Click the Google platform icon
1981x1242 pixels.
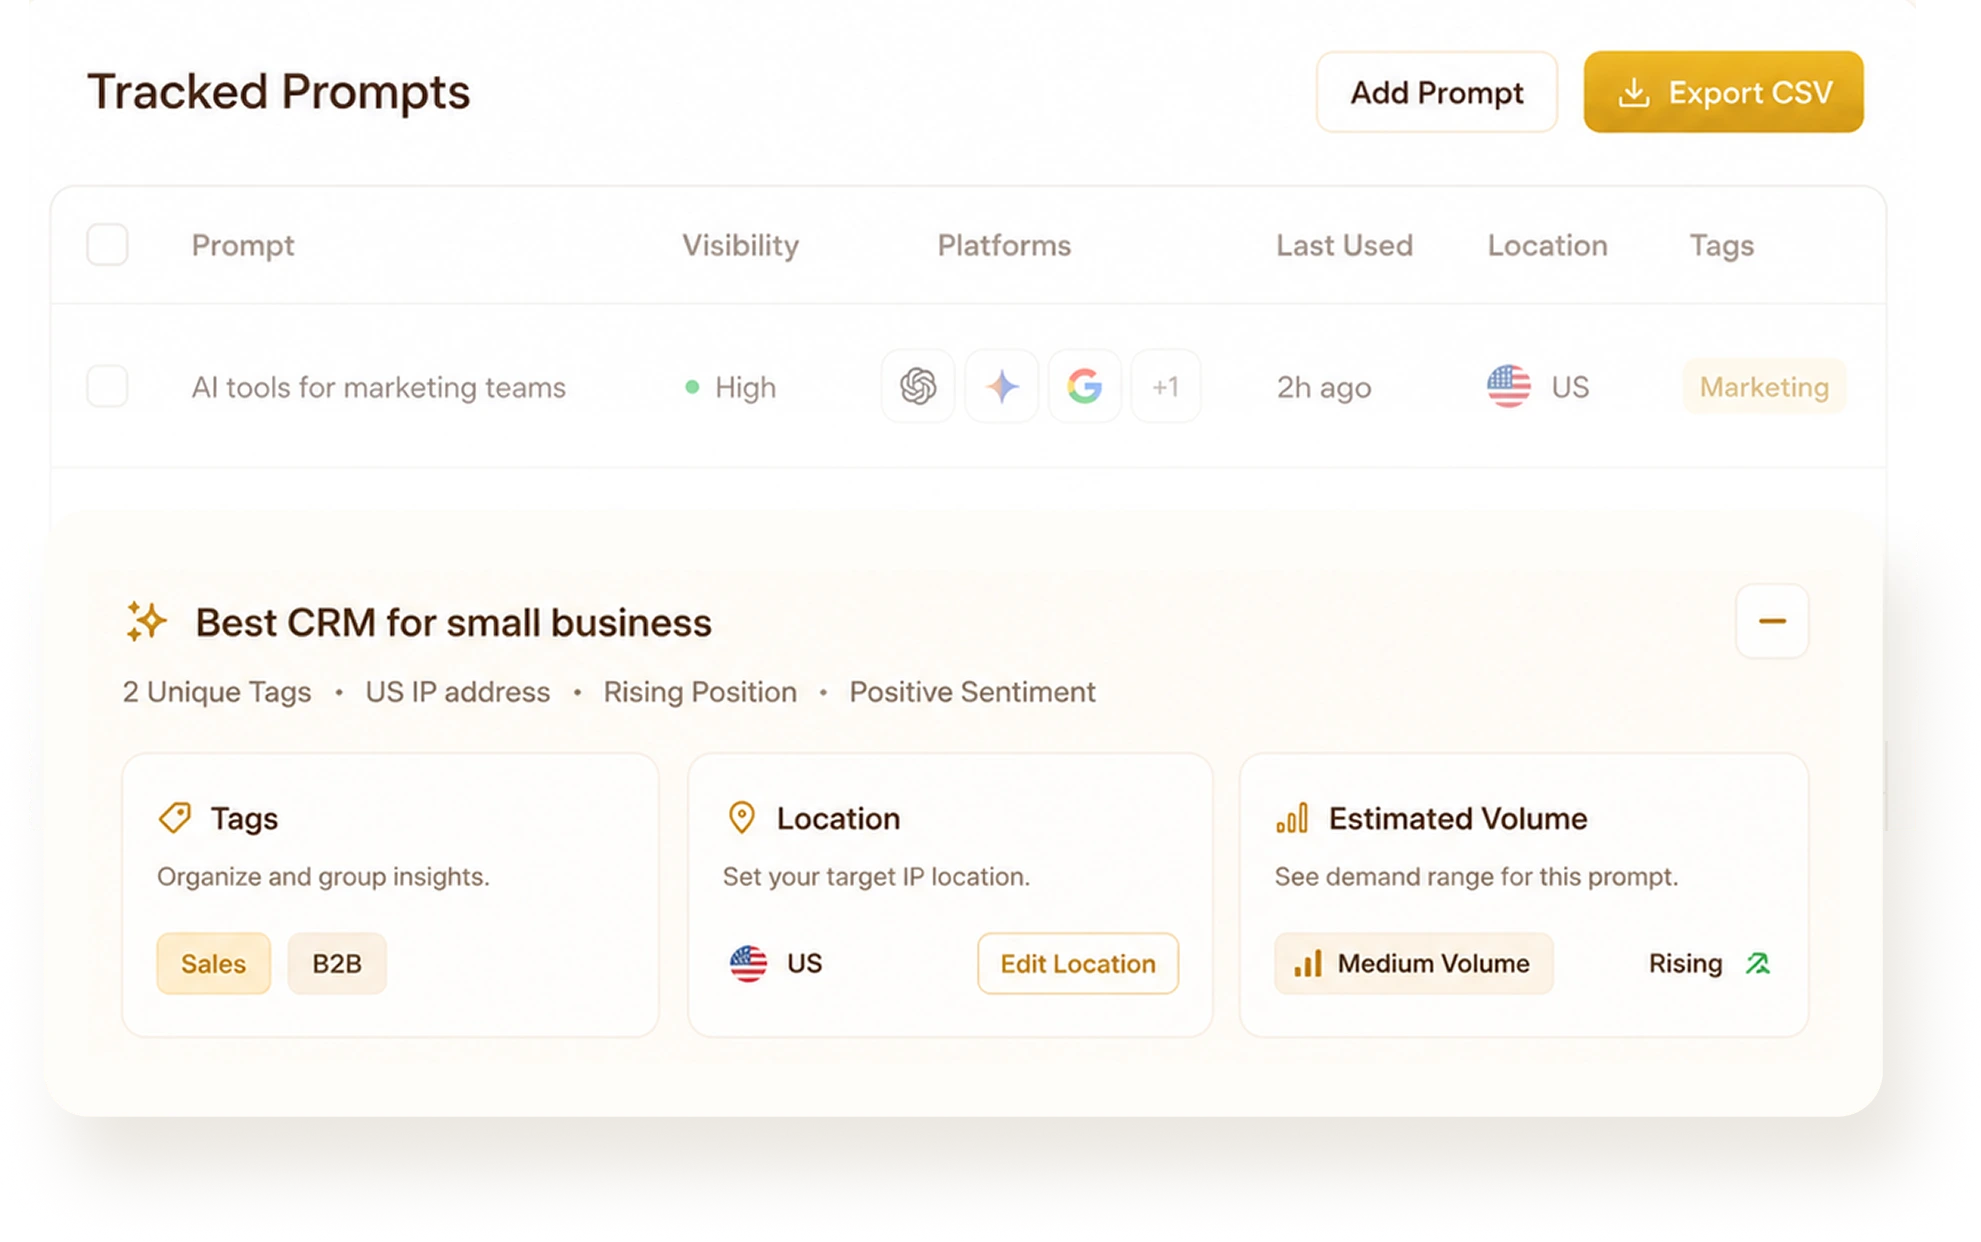(x=1084, y=386)
